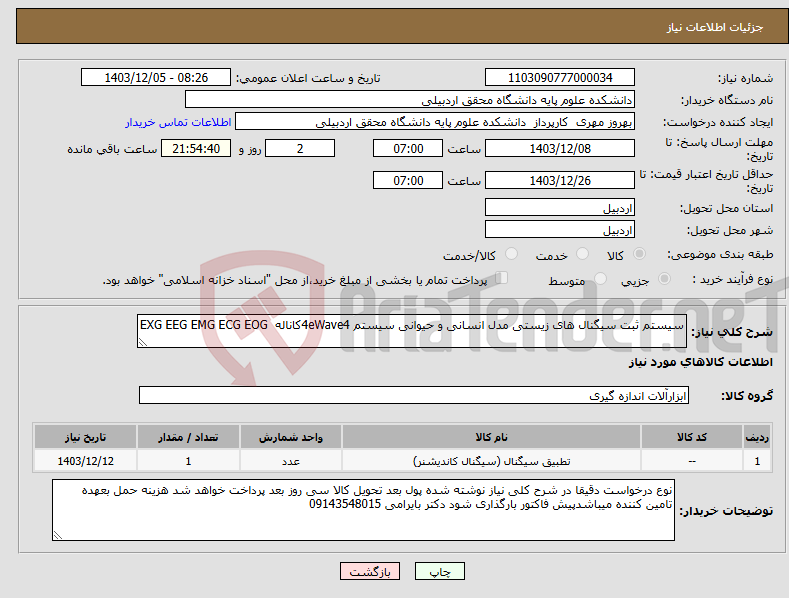The width and height of the screenshot is (789, 598).
Task: Click the need date cell 1403/12/12
Action: [85, 461]
